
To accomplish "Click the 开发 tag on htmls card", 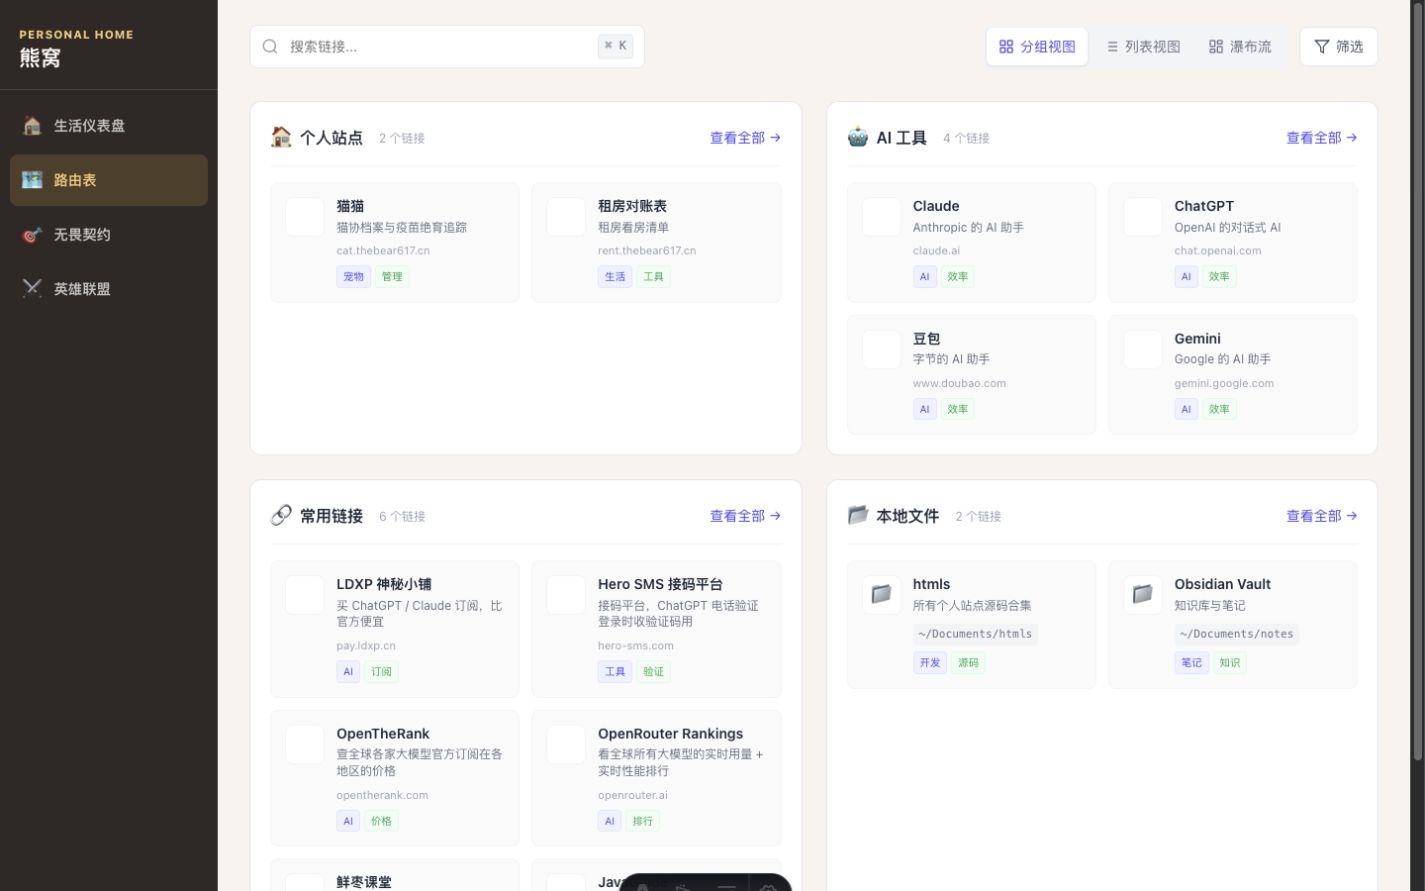I will pyautogui.click(x=930, y=662).
